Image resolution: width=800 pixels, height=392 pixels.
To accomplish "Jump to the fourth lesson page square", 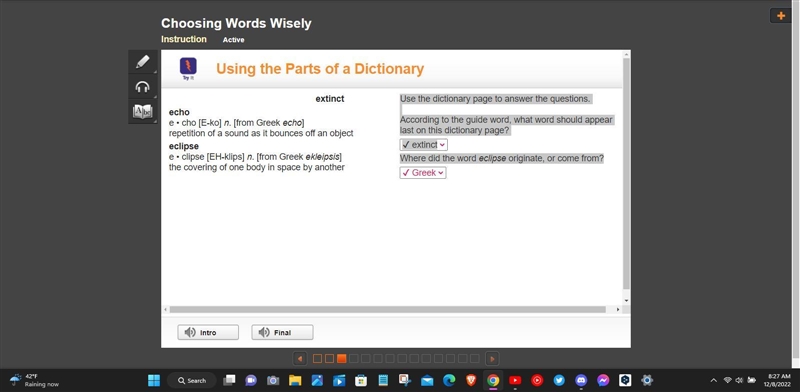I will tap(354, 359).
